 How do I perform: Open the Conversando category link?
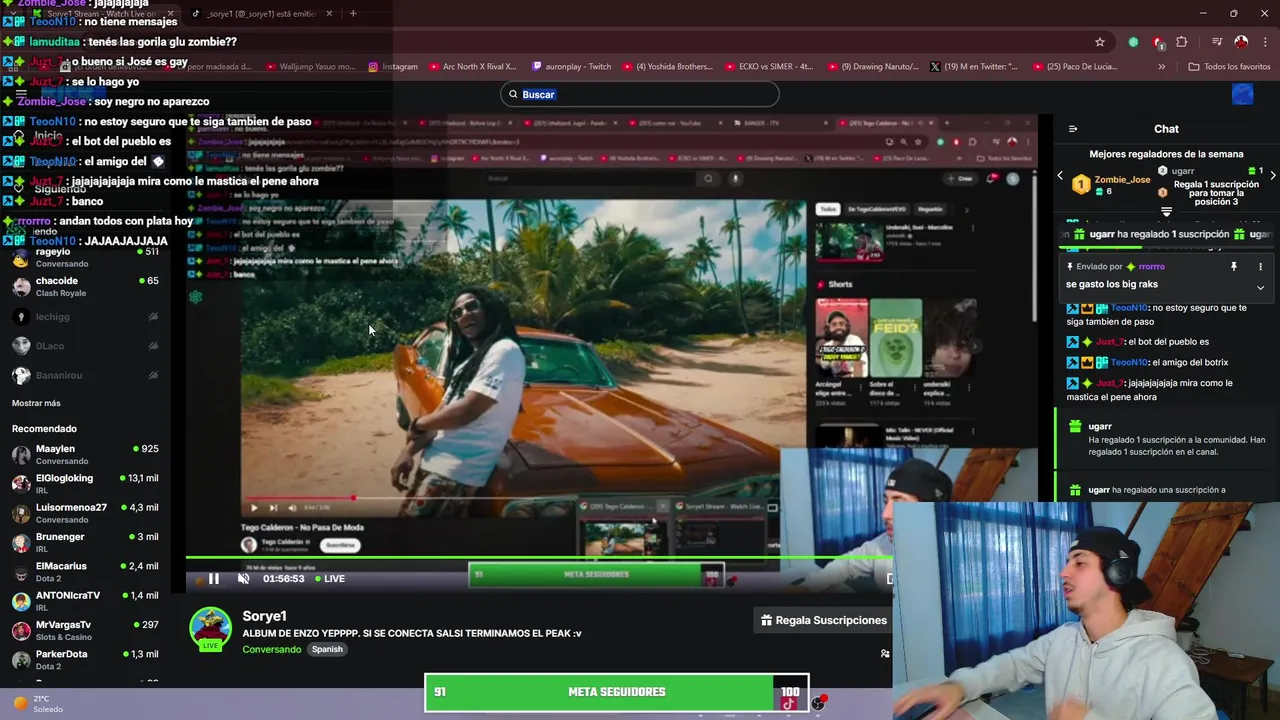point(271,649)
